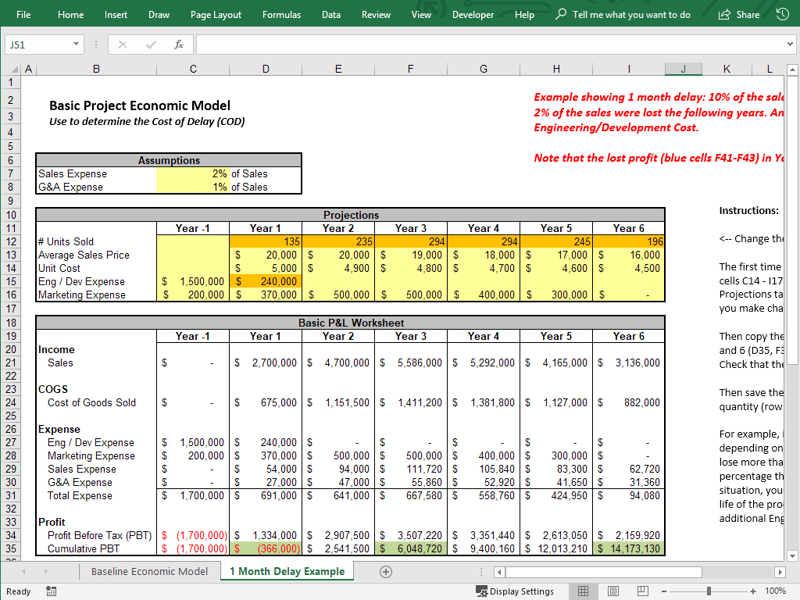
Task: Switch to Page Layout view icon
Action: point(613,591)
